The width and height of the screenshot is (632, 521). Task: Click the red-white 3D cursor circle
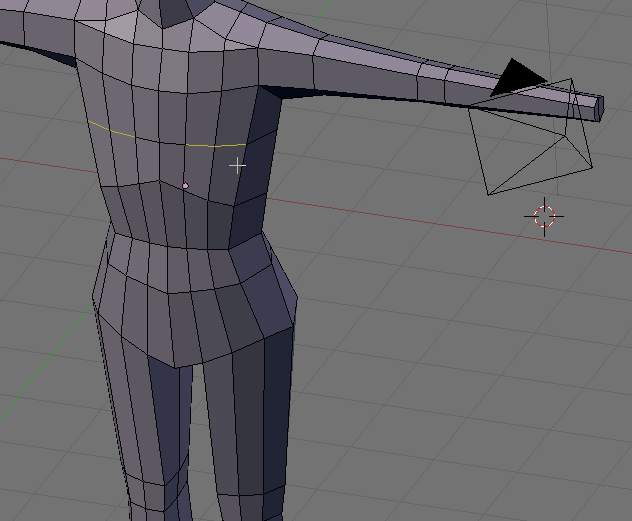pyautogui.click(x=544, y=217)
